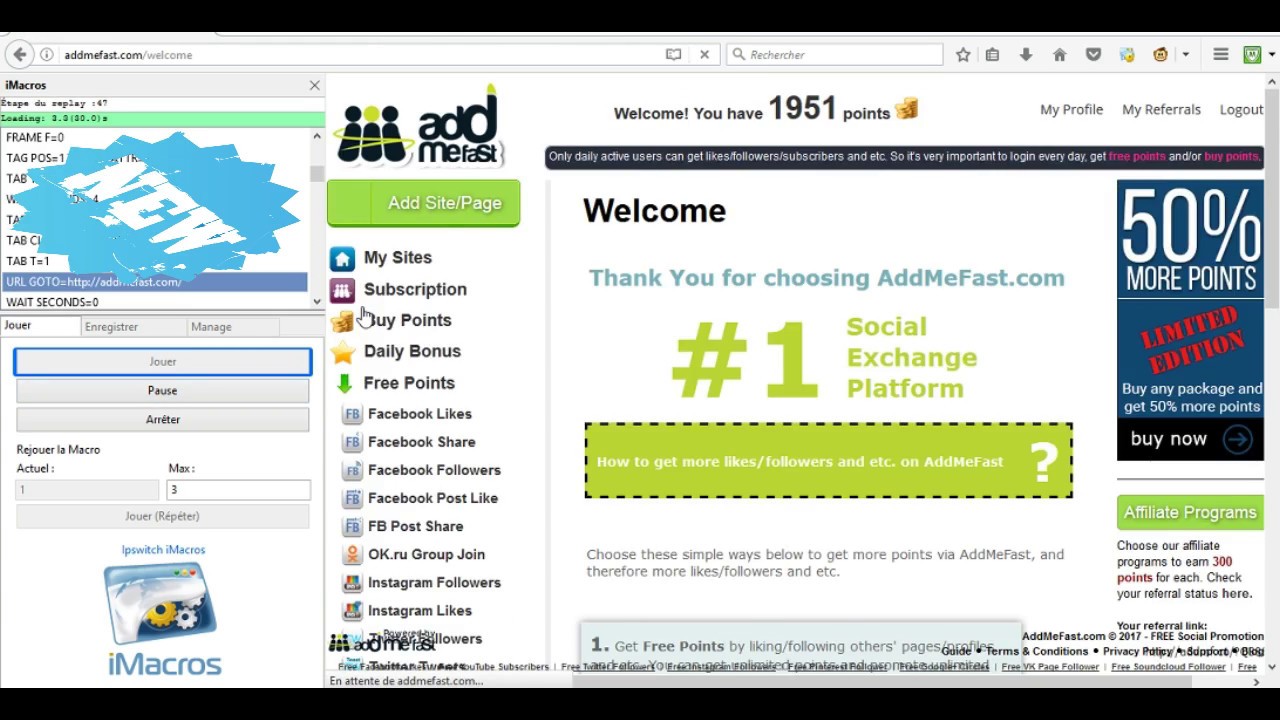The width and height of the screenshot is (1280, 720).
Task: Open the Daily Bonus menu item
Action: [x=412, y=351]
